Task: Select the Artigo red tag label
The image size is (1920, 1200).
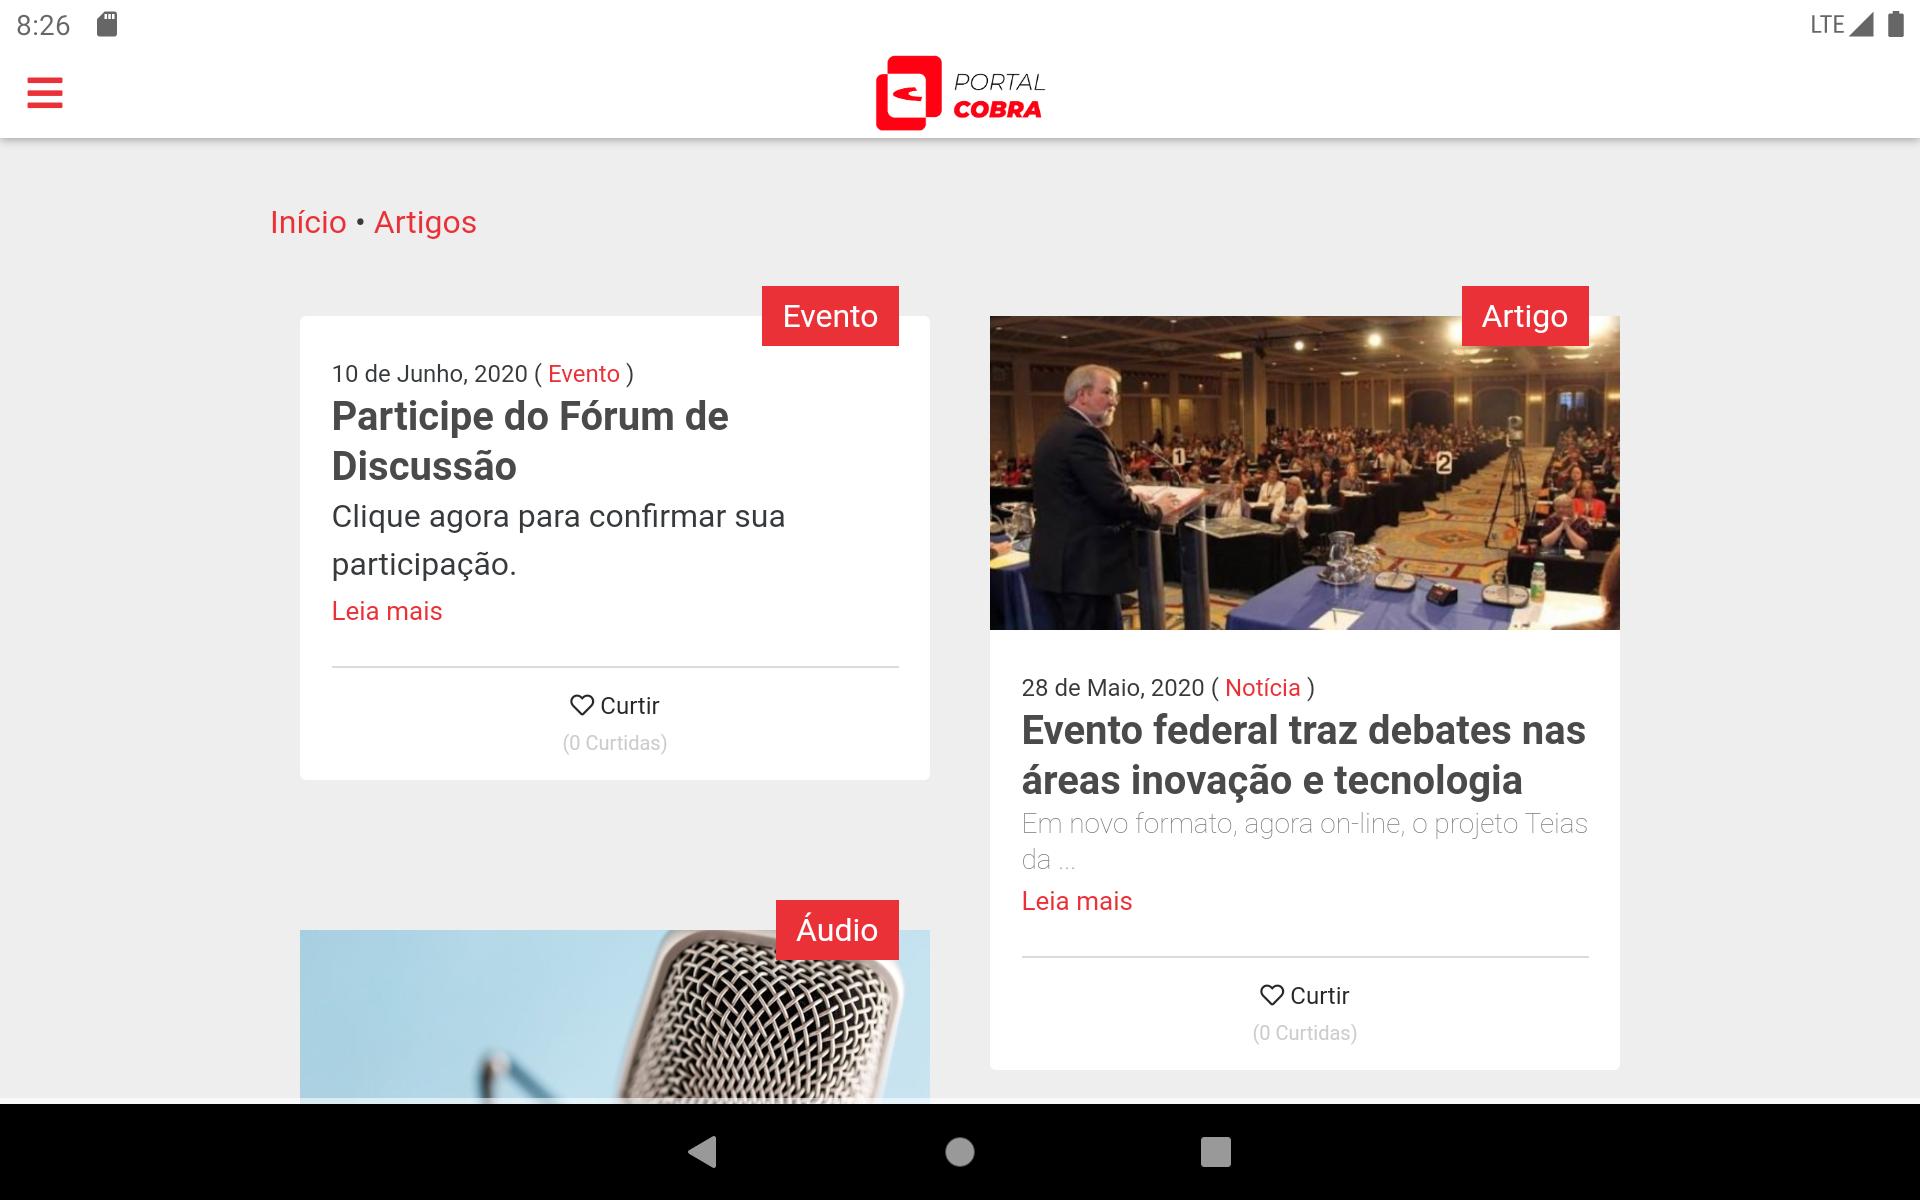Action: point(1525,316)
